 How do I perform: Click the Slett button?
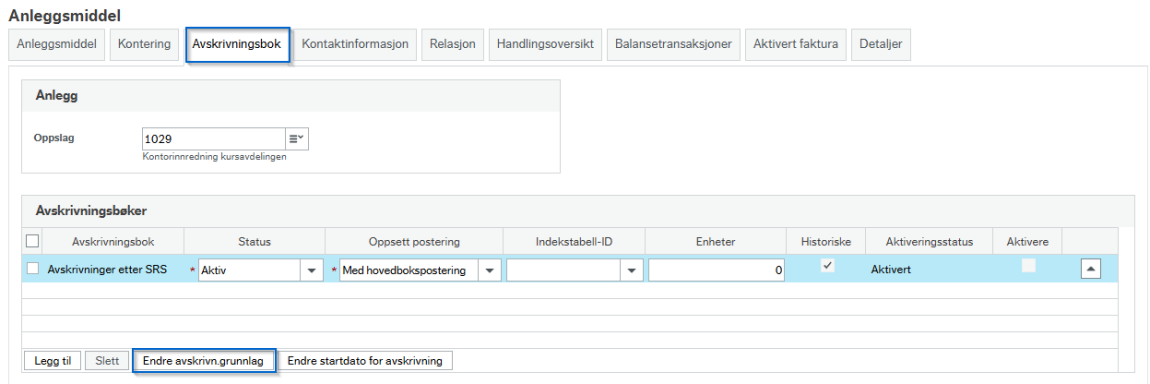[x=107, y=361]
